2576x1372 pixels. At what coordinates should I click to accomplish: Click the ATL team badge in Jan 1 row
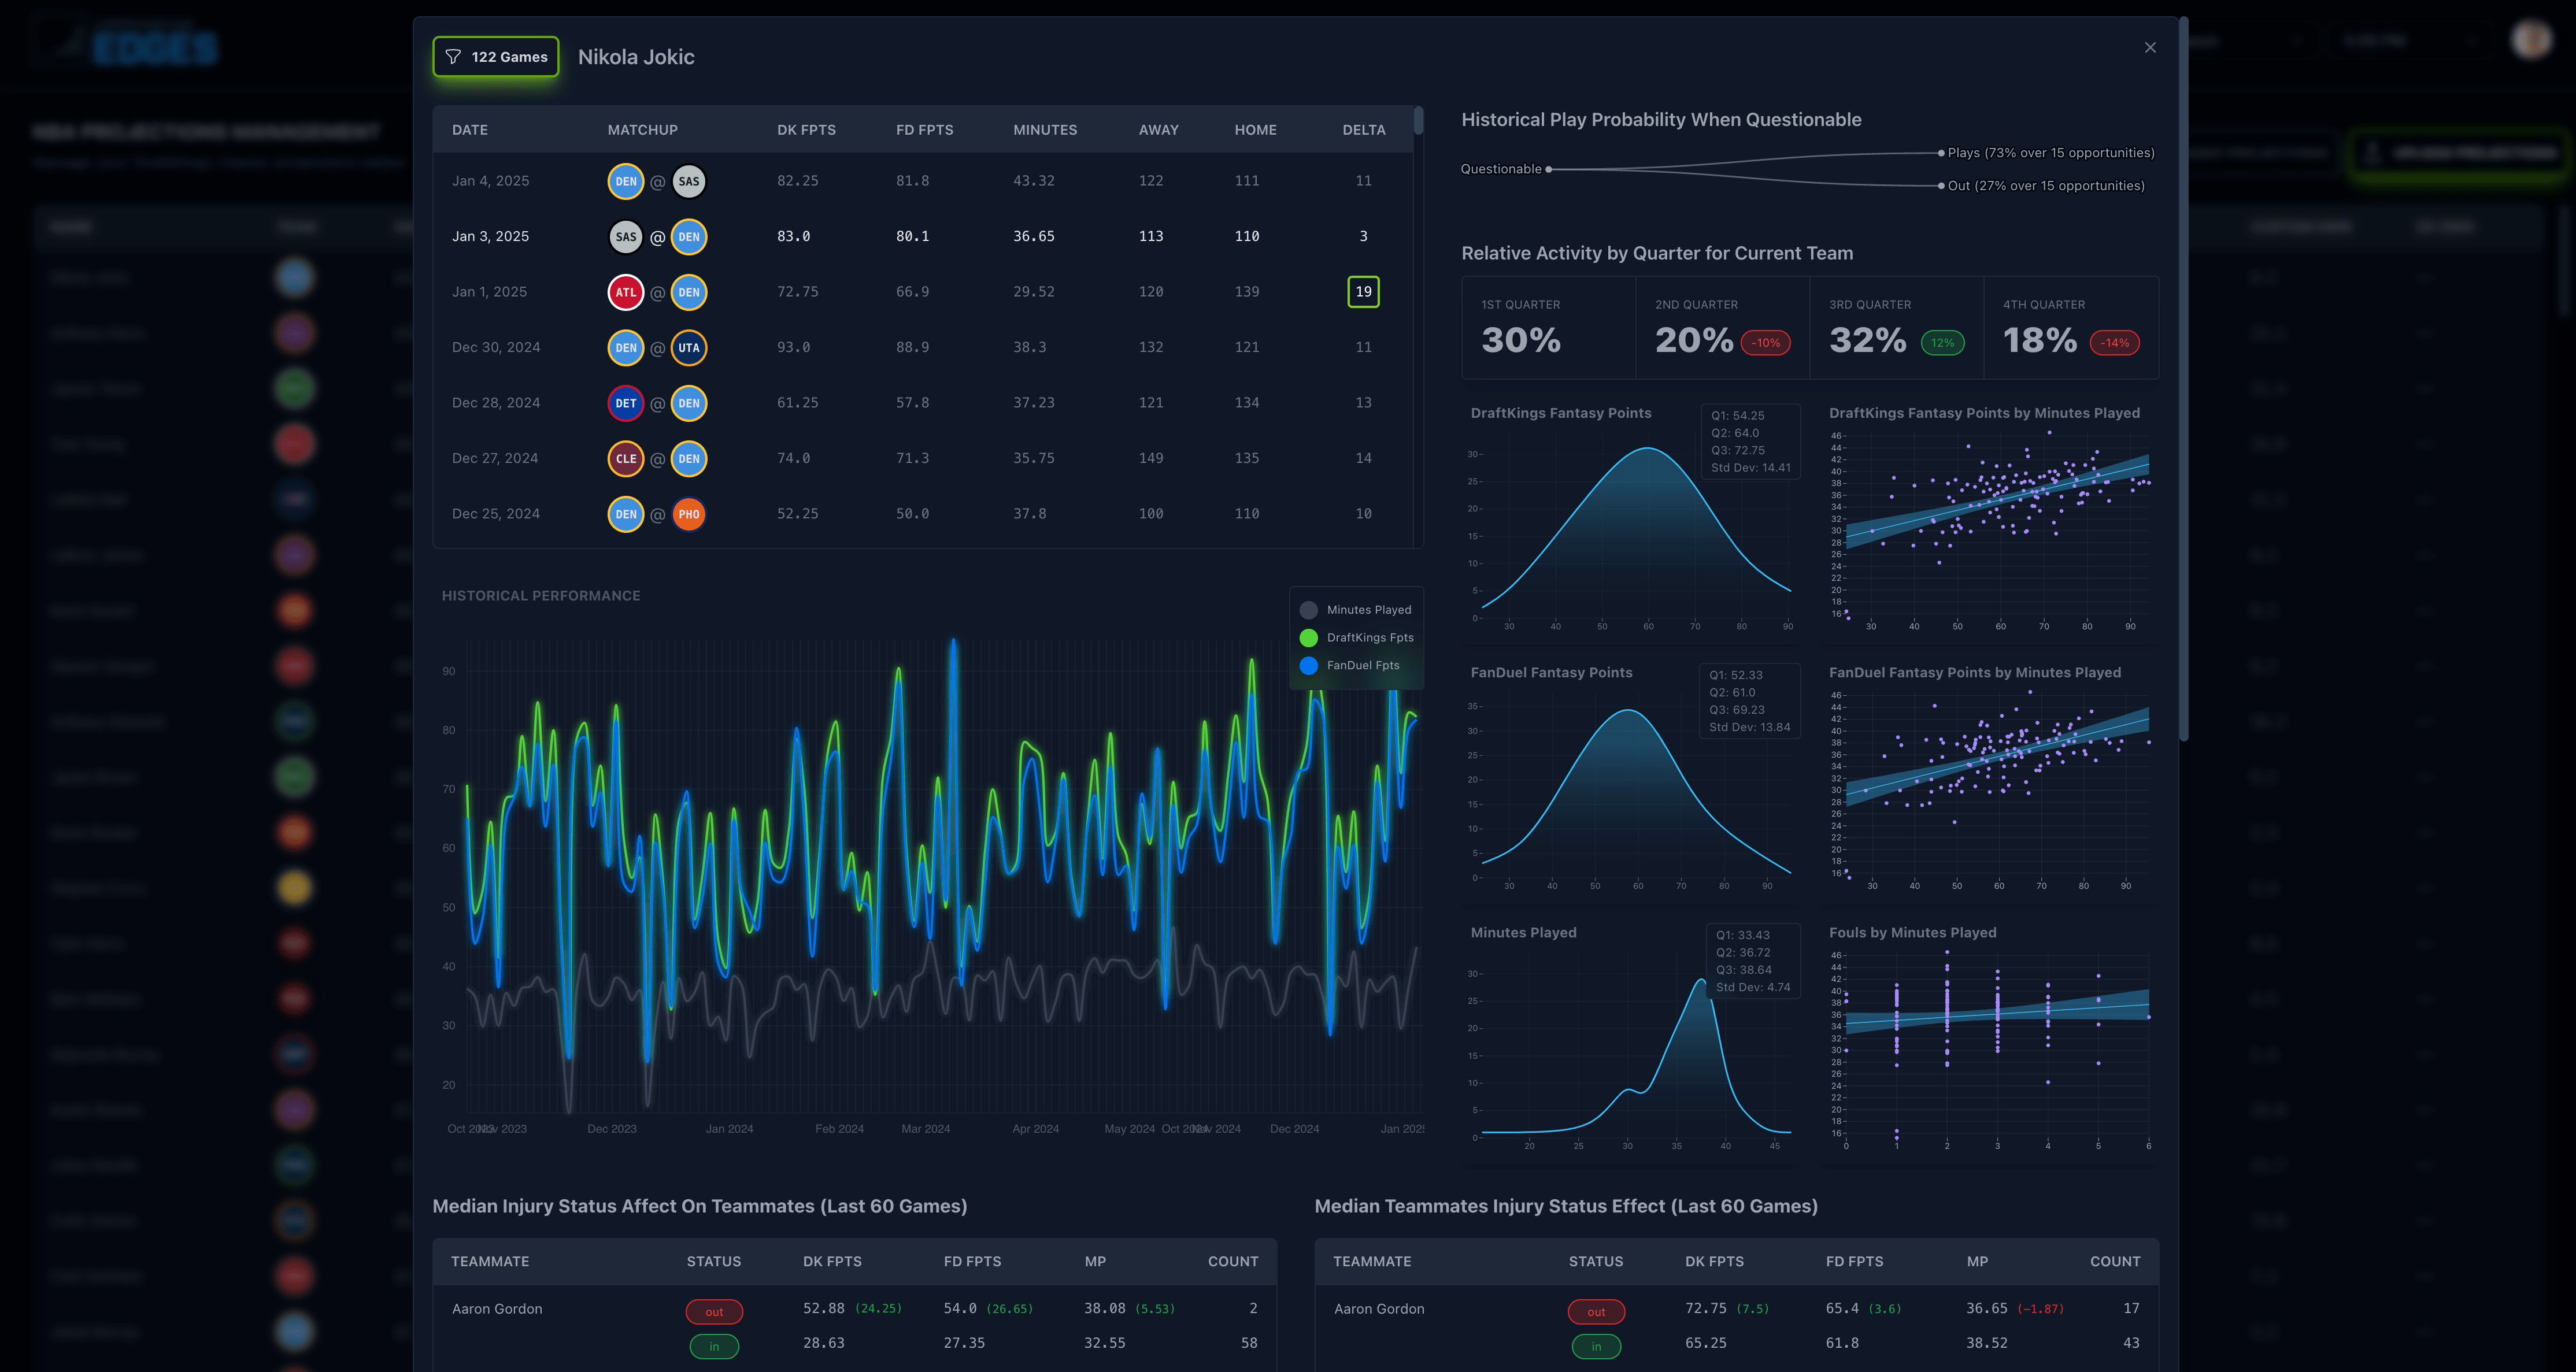[x=626, y=292]
